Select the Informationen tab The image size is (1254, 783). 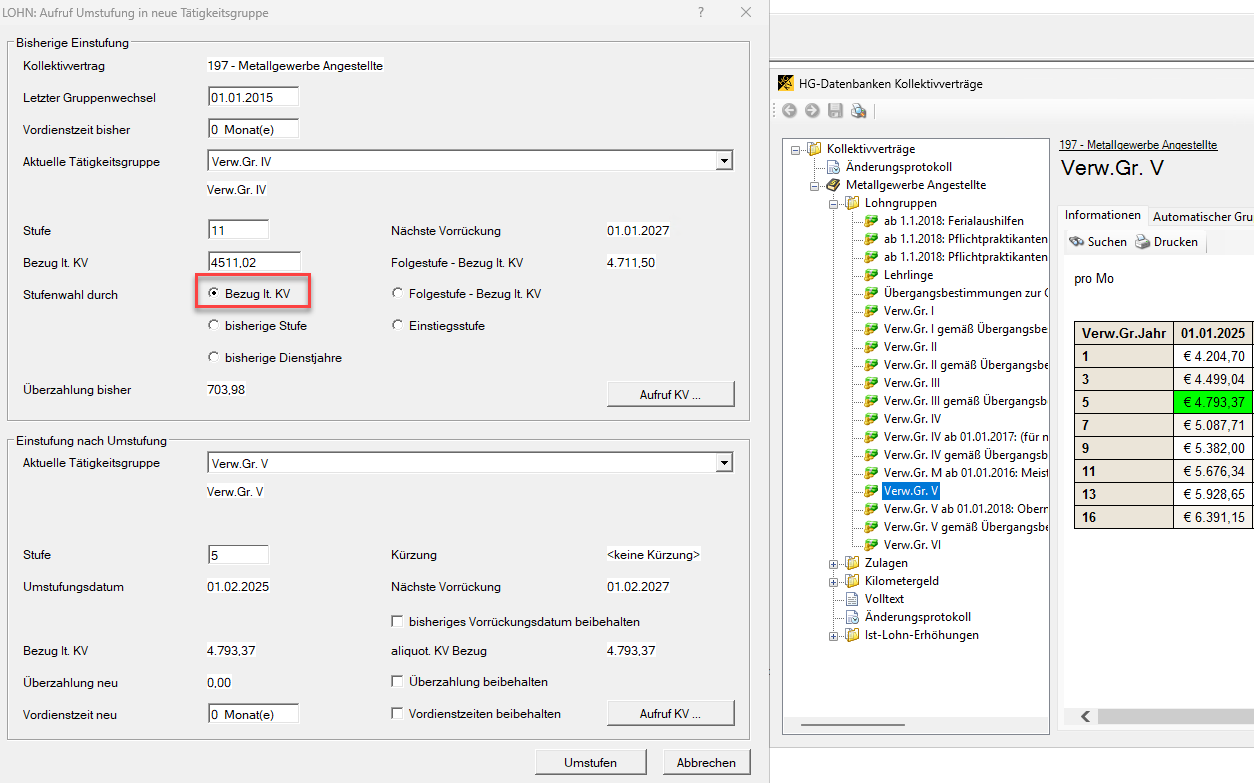click(1102, 215)
